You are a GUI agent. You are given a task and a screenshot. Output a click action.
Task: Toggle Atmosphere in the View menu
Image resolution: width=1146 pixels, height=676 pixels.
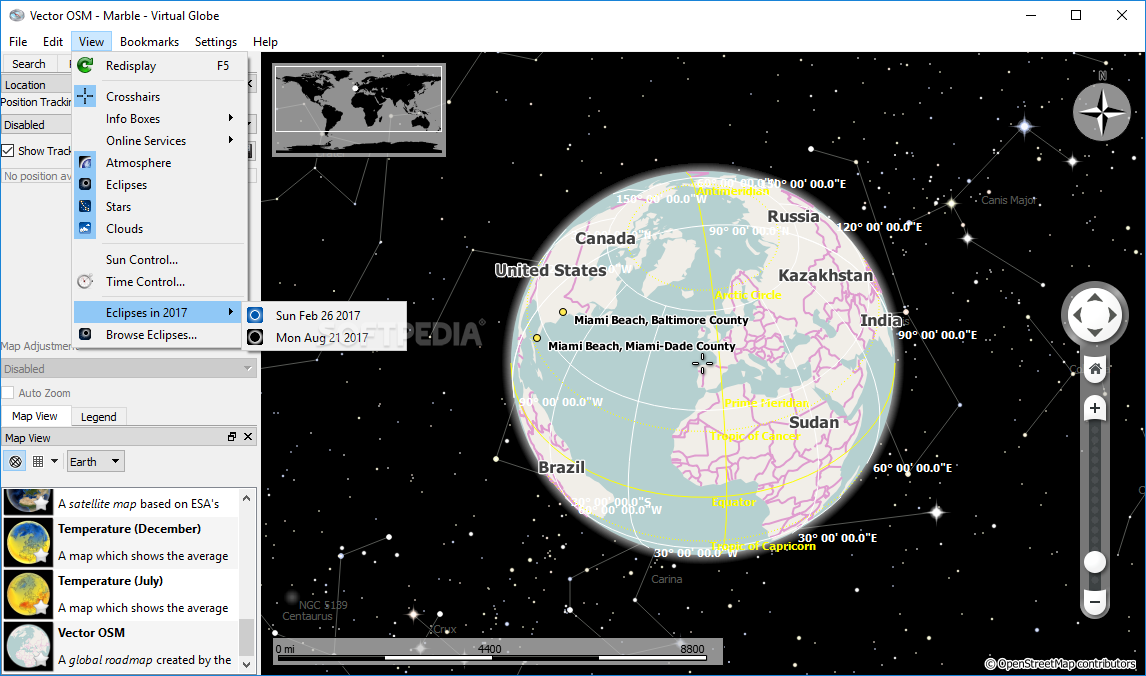(159, 162)
